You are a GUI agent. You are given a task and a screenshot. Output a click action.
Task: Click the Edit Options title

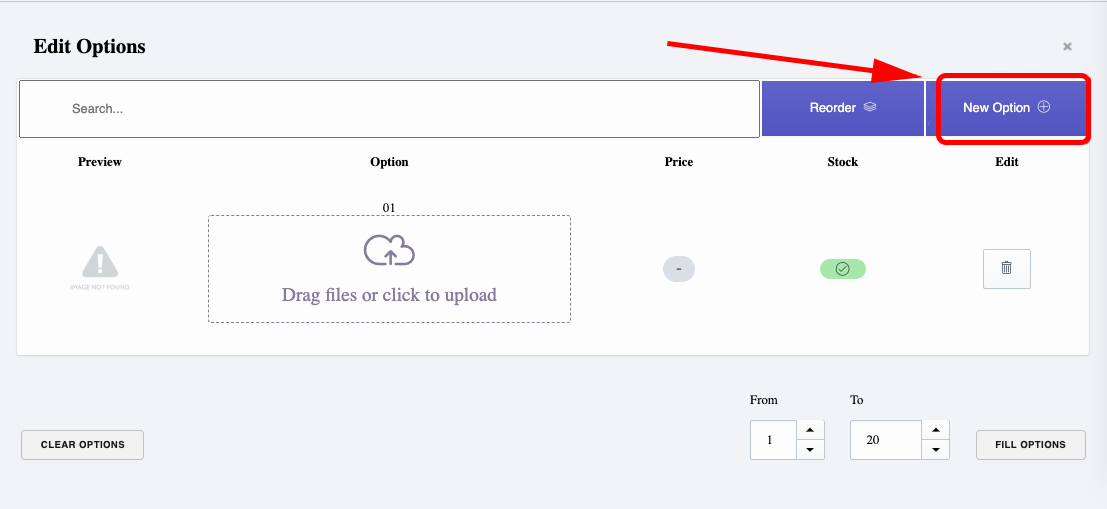click(x=90, y=47)
